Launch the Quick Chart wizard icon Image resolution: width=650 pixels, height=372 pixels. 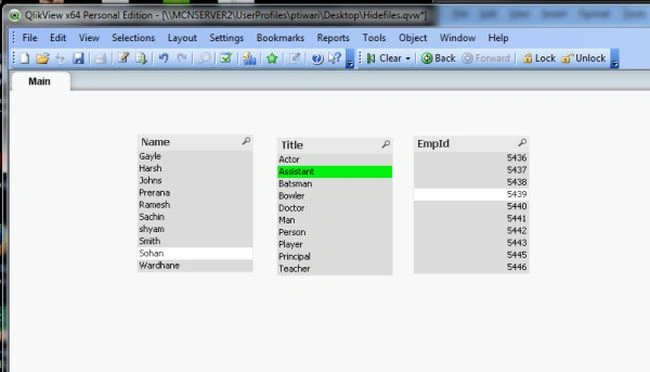pos(249,58)
